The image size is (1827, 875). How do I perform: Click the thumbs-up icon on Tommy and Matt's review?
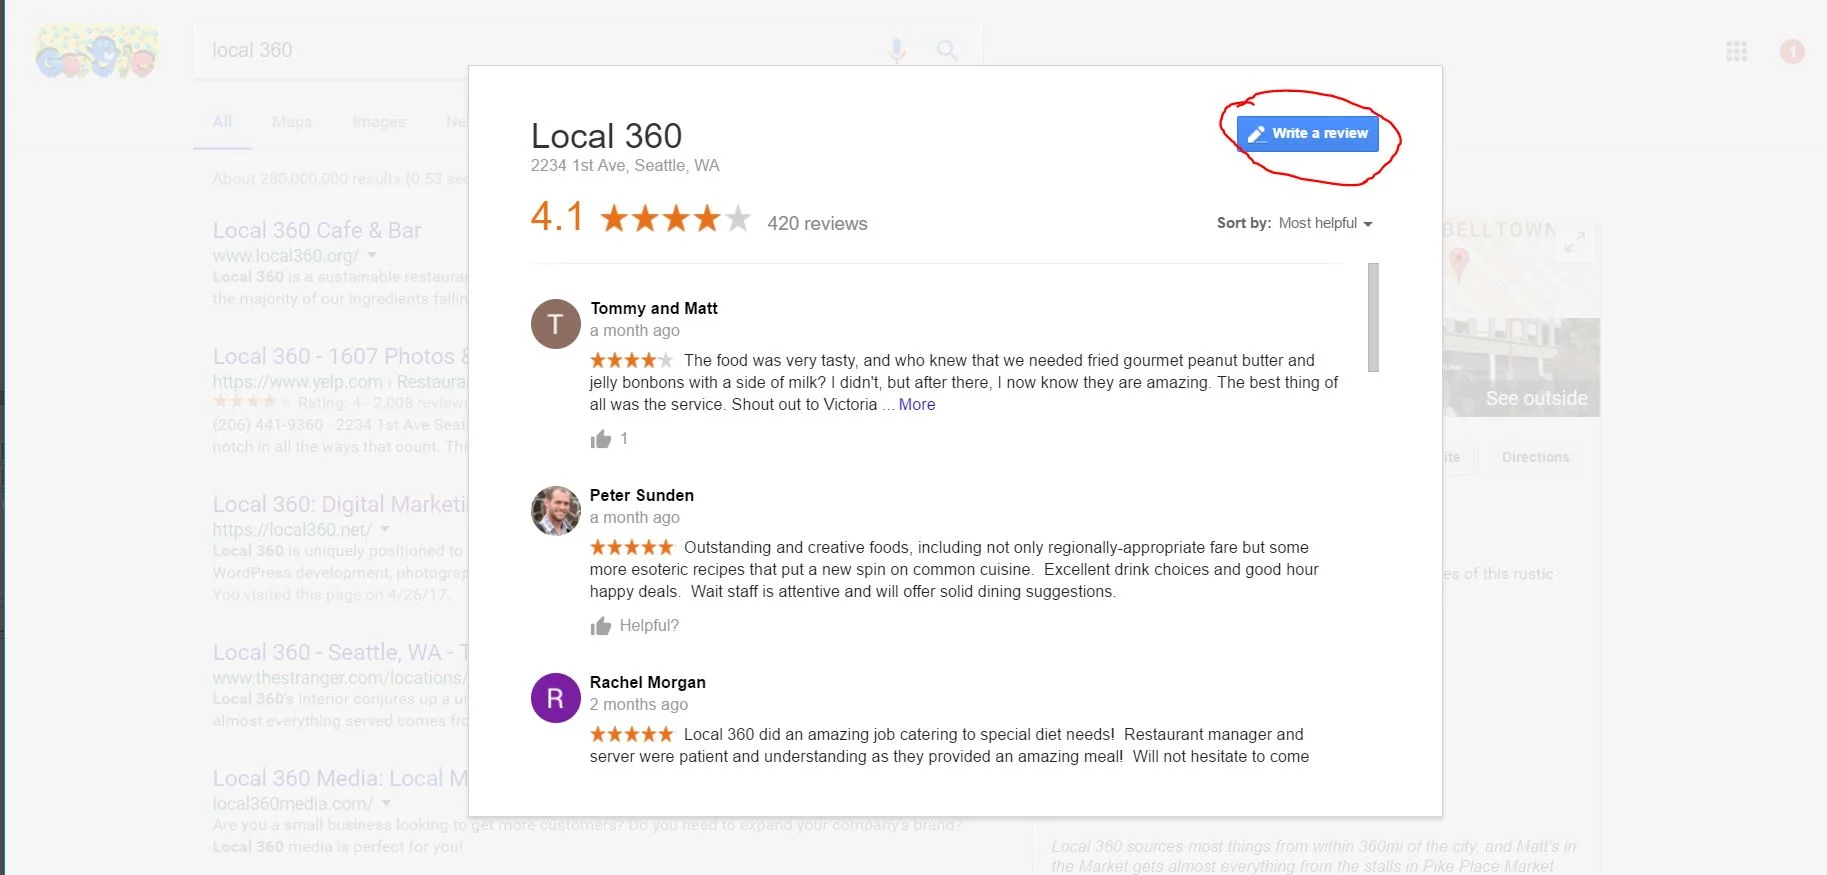pyautogui.click(x=600, y=439)
